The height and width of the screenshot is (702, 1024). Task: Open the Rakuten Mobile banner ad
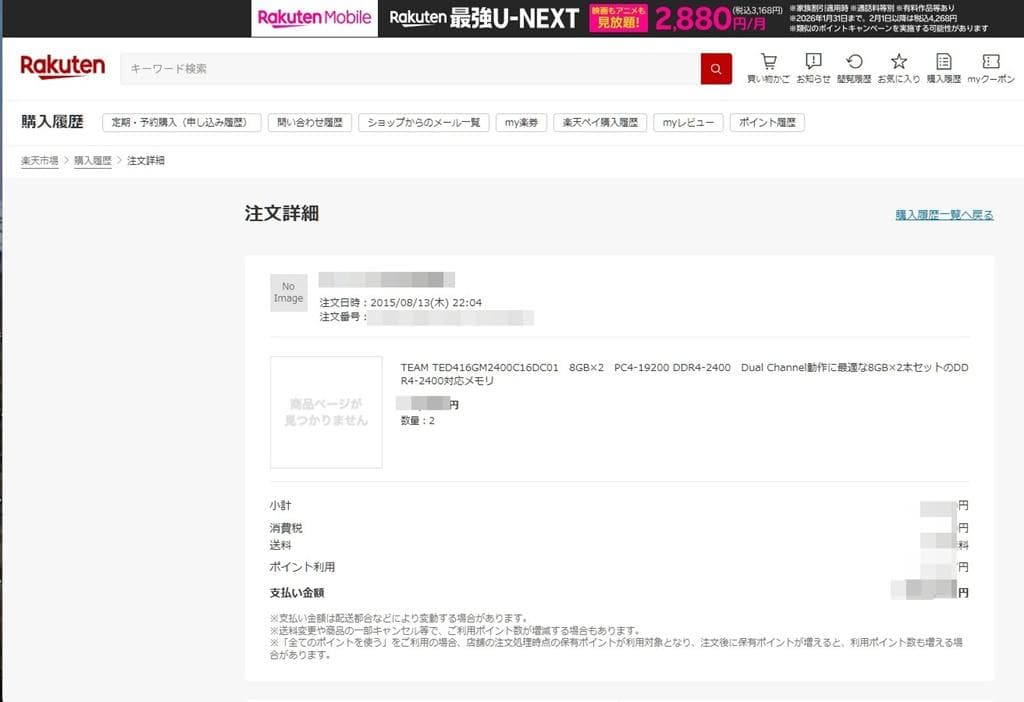tap(314, 19)
